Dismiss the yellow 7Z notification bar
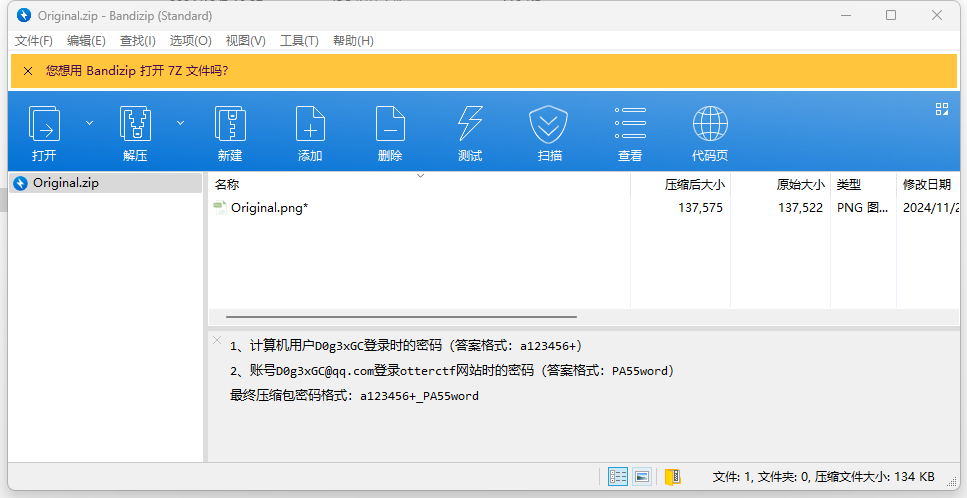The width and height of the screenshot is (967, 498). [x=28, y=71]
